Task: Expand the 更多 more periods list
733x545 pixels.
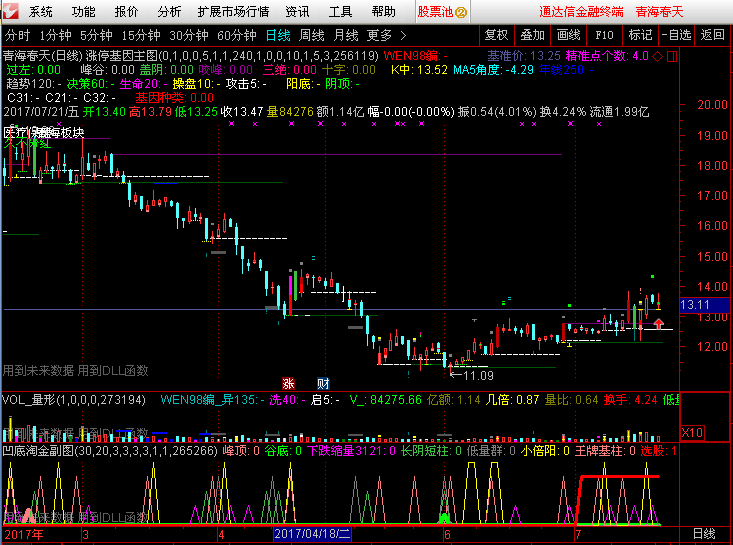Action: pyautogui.click(x=386, y=36)
